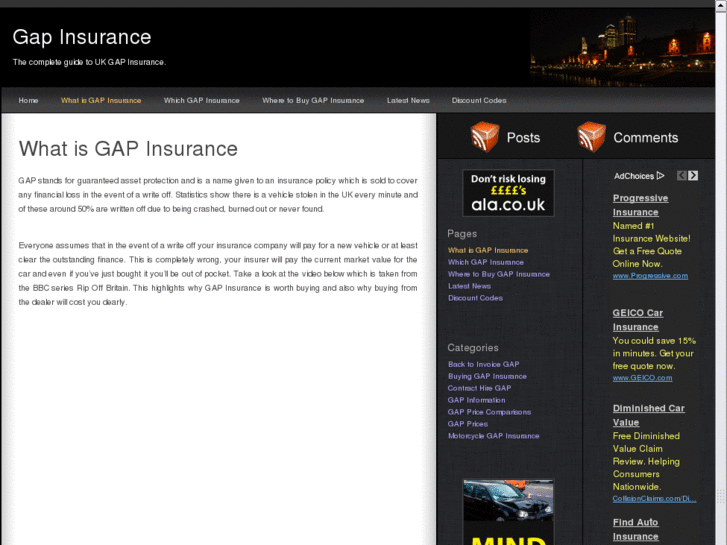Click the Progressive Insurance ad heading
The height and width of the screenshot is (545, 727).
point(640,205)
